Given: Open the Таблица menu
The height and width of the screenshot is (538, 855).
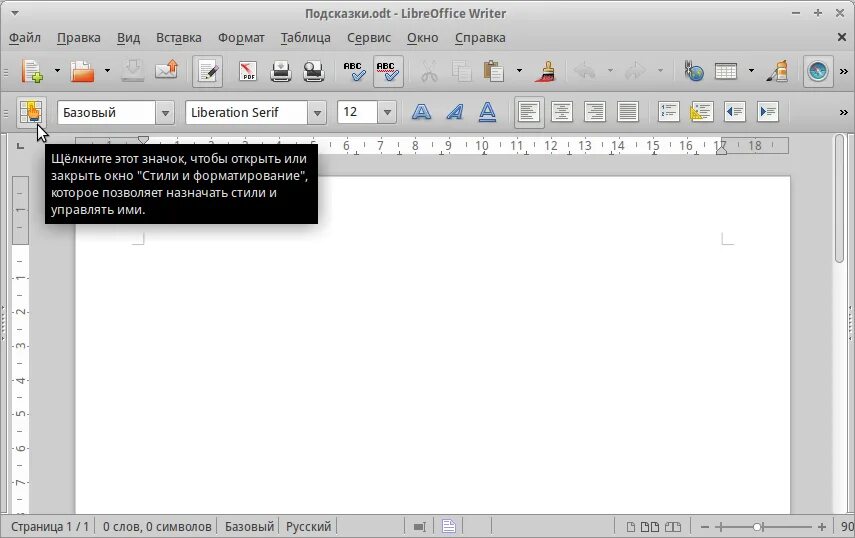Looking at the screenshot, I should [305, 38].
